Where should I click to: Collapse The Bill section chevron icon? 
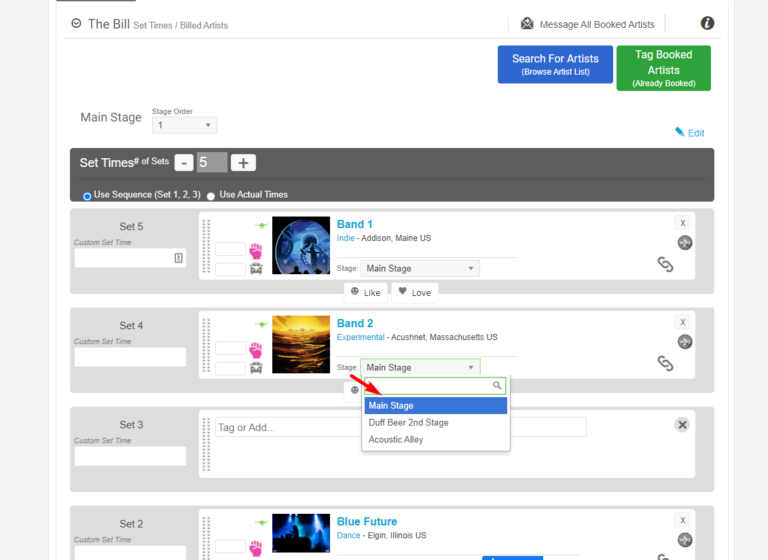click(76, 23)
